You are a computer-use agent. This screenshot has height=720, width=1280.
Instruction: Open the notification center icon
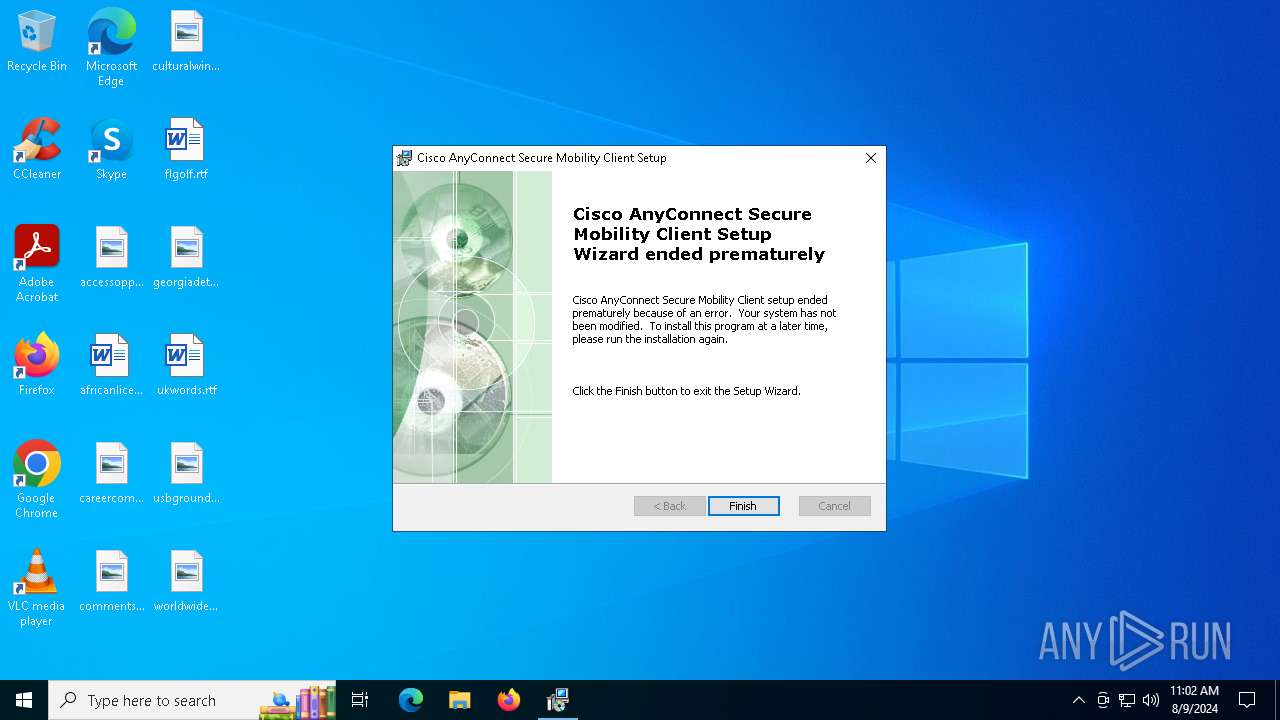[x=1247, y=700]
